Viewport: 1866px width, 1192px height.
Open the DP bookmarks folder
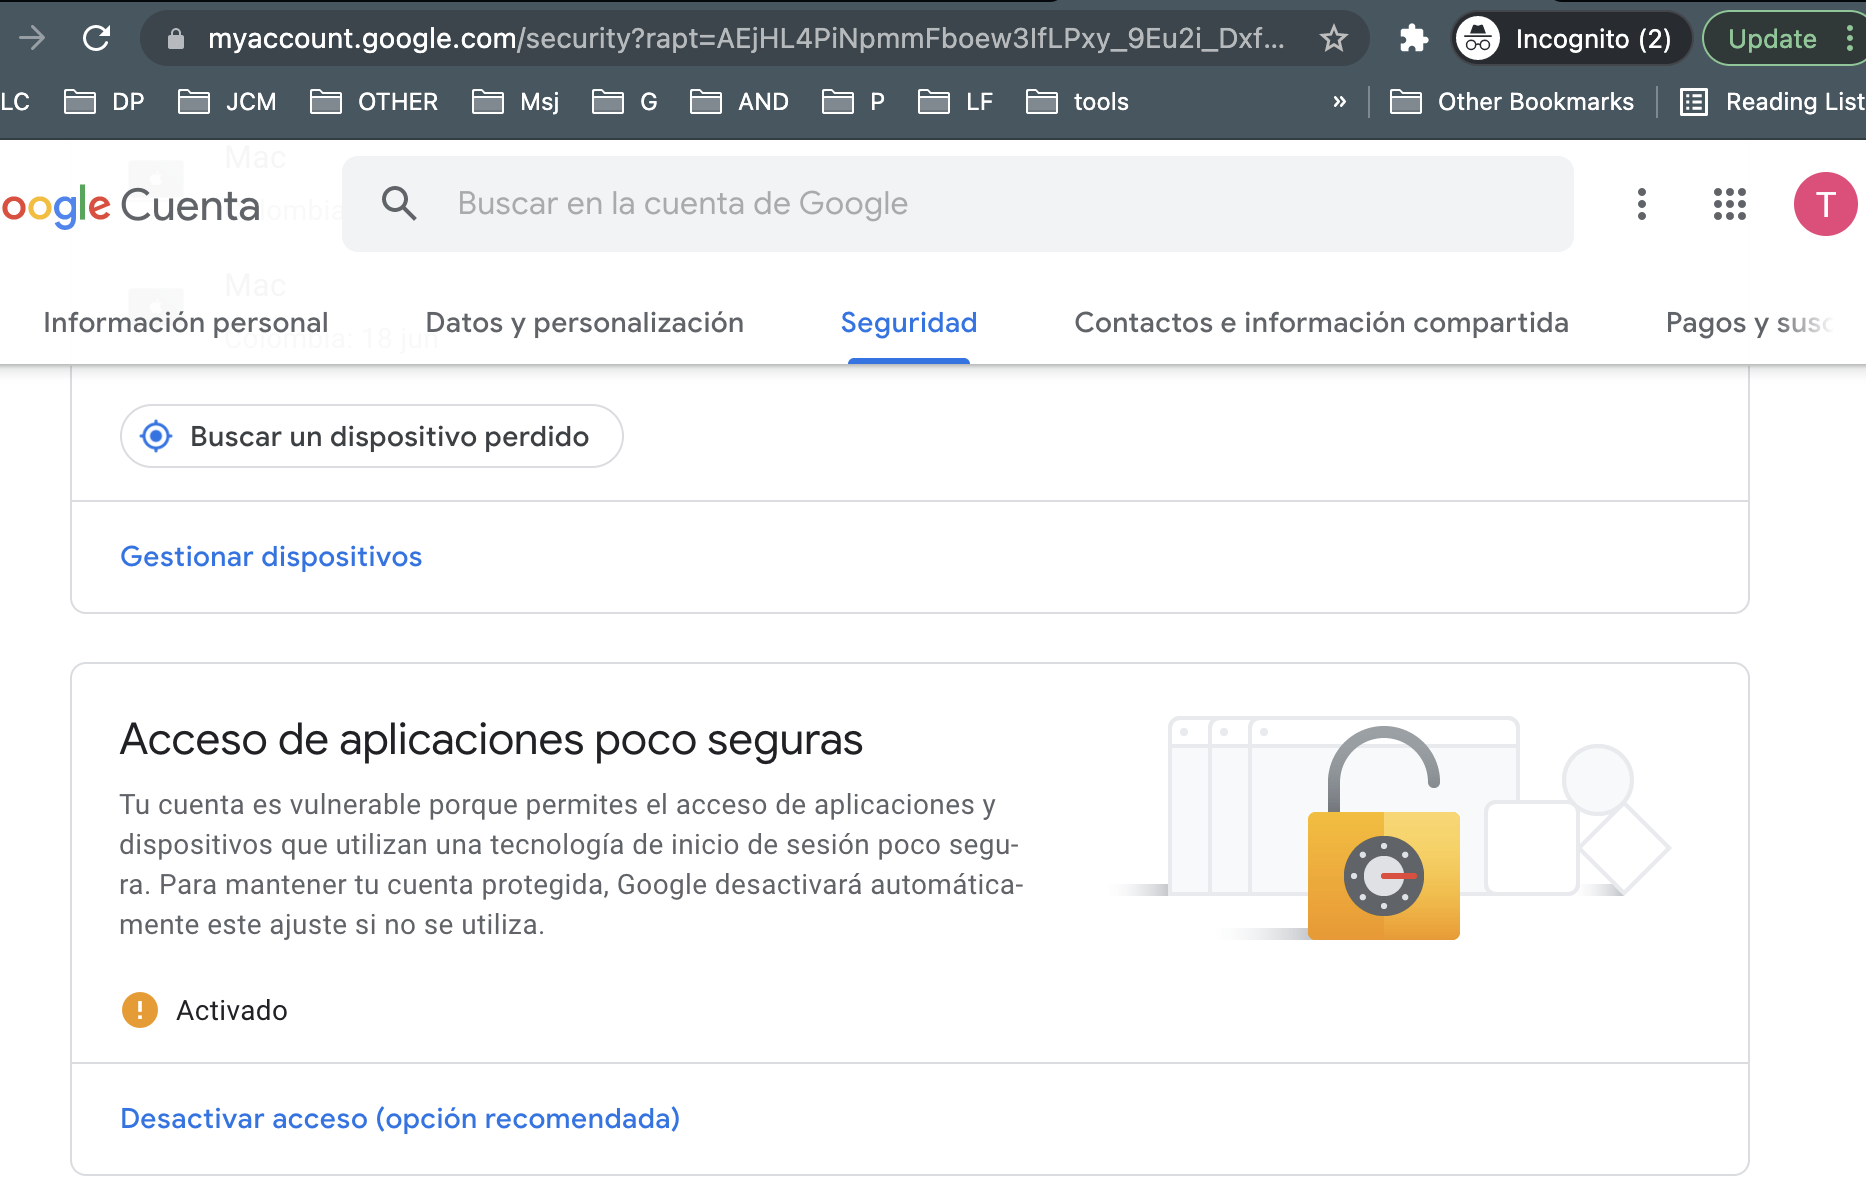(105, 102)
